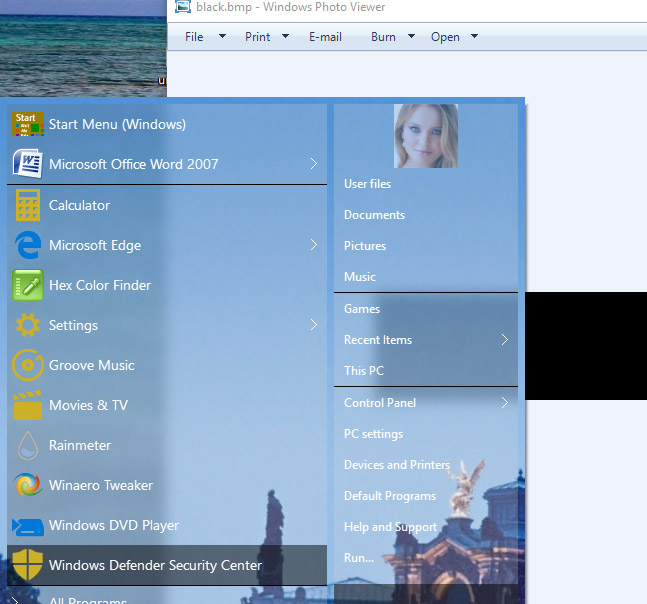647x604 pixels.
Task: Open Documents from the Start menu
Action: [x=374, y=215]
